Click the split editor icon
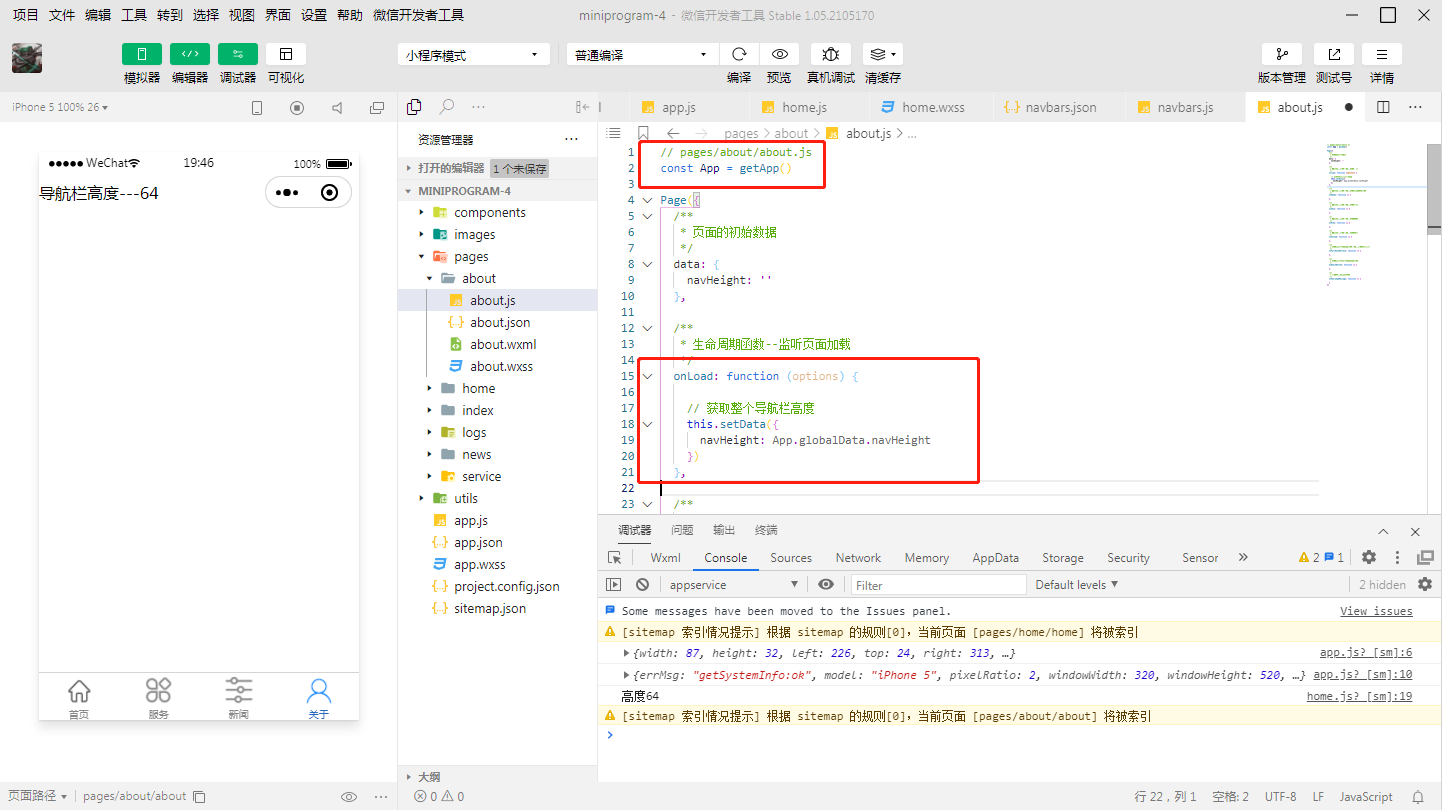Viewport: 1442px width, 810px height. [1383, 106]
